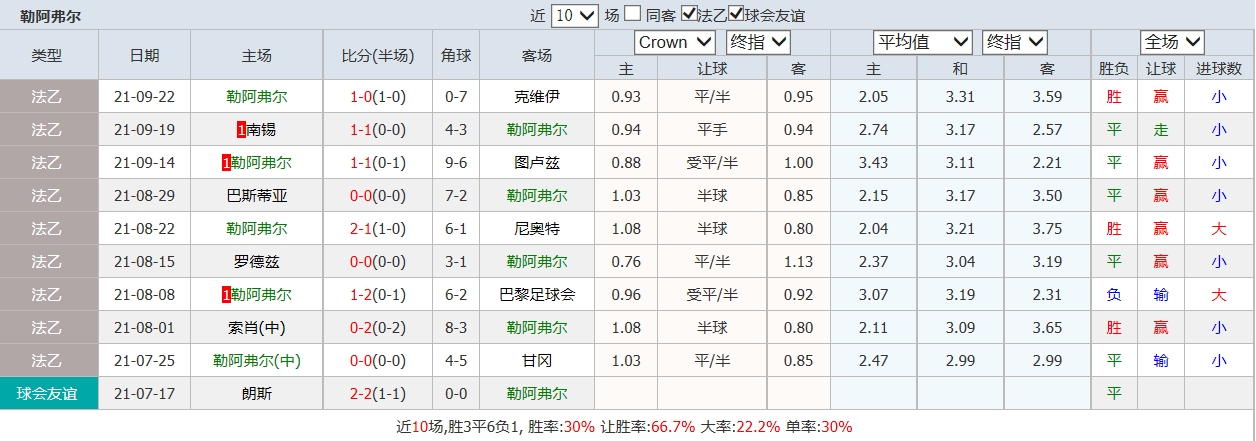Uncheck the 法乙 league filter checkbox
1256x441 pixels.
(x=689, y=14)
